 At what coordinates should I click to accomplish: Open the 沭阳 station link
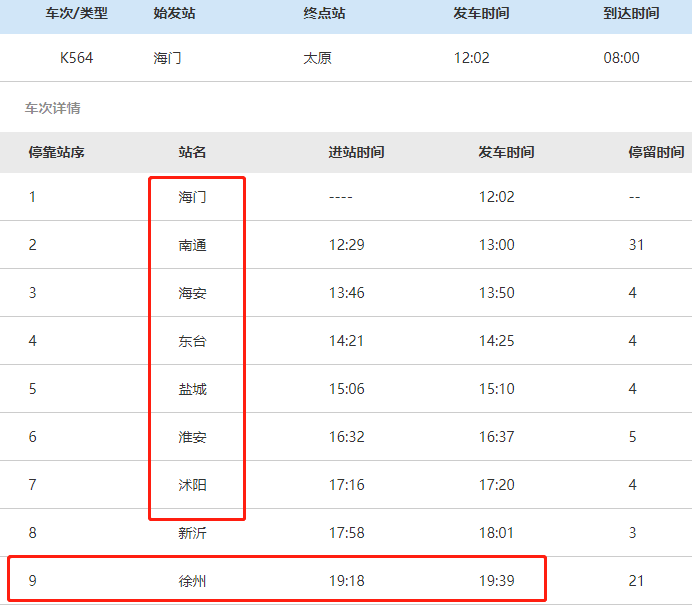(192, 485)
